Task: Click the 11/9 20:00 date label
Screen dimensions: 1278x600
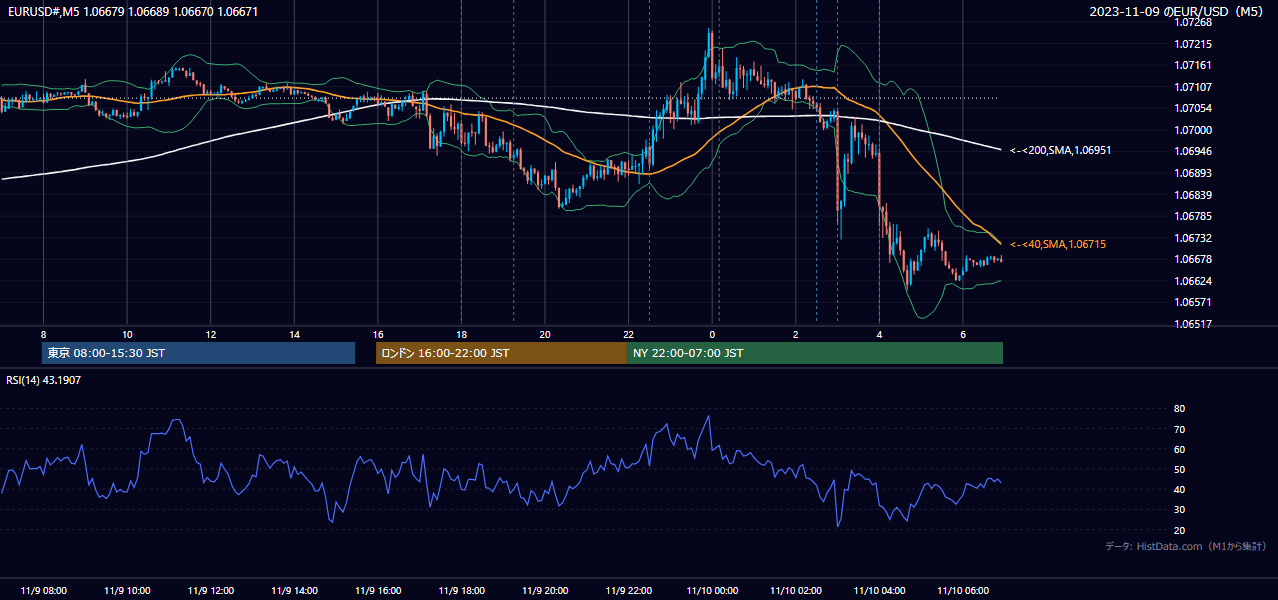Action: click(x=545, y=591)
